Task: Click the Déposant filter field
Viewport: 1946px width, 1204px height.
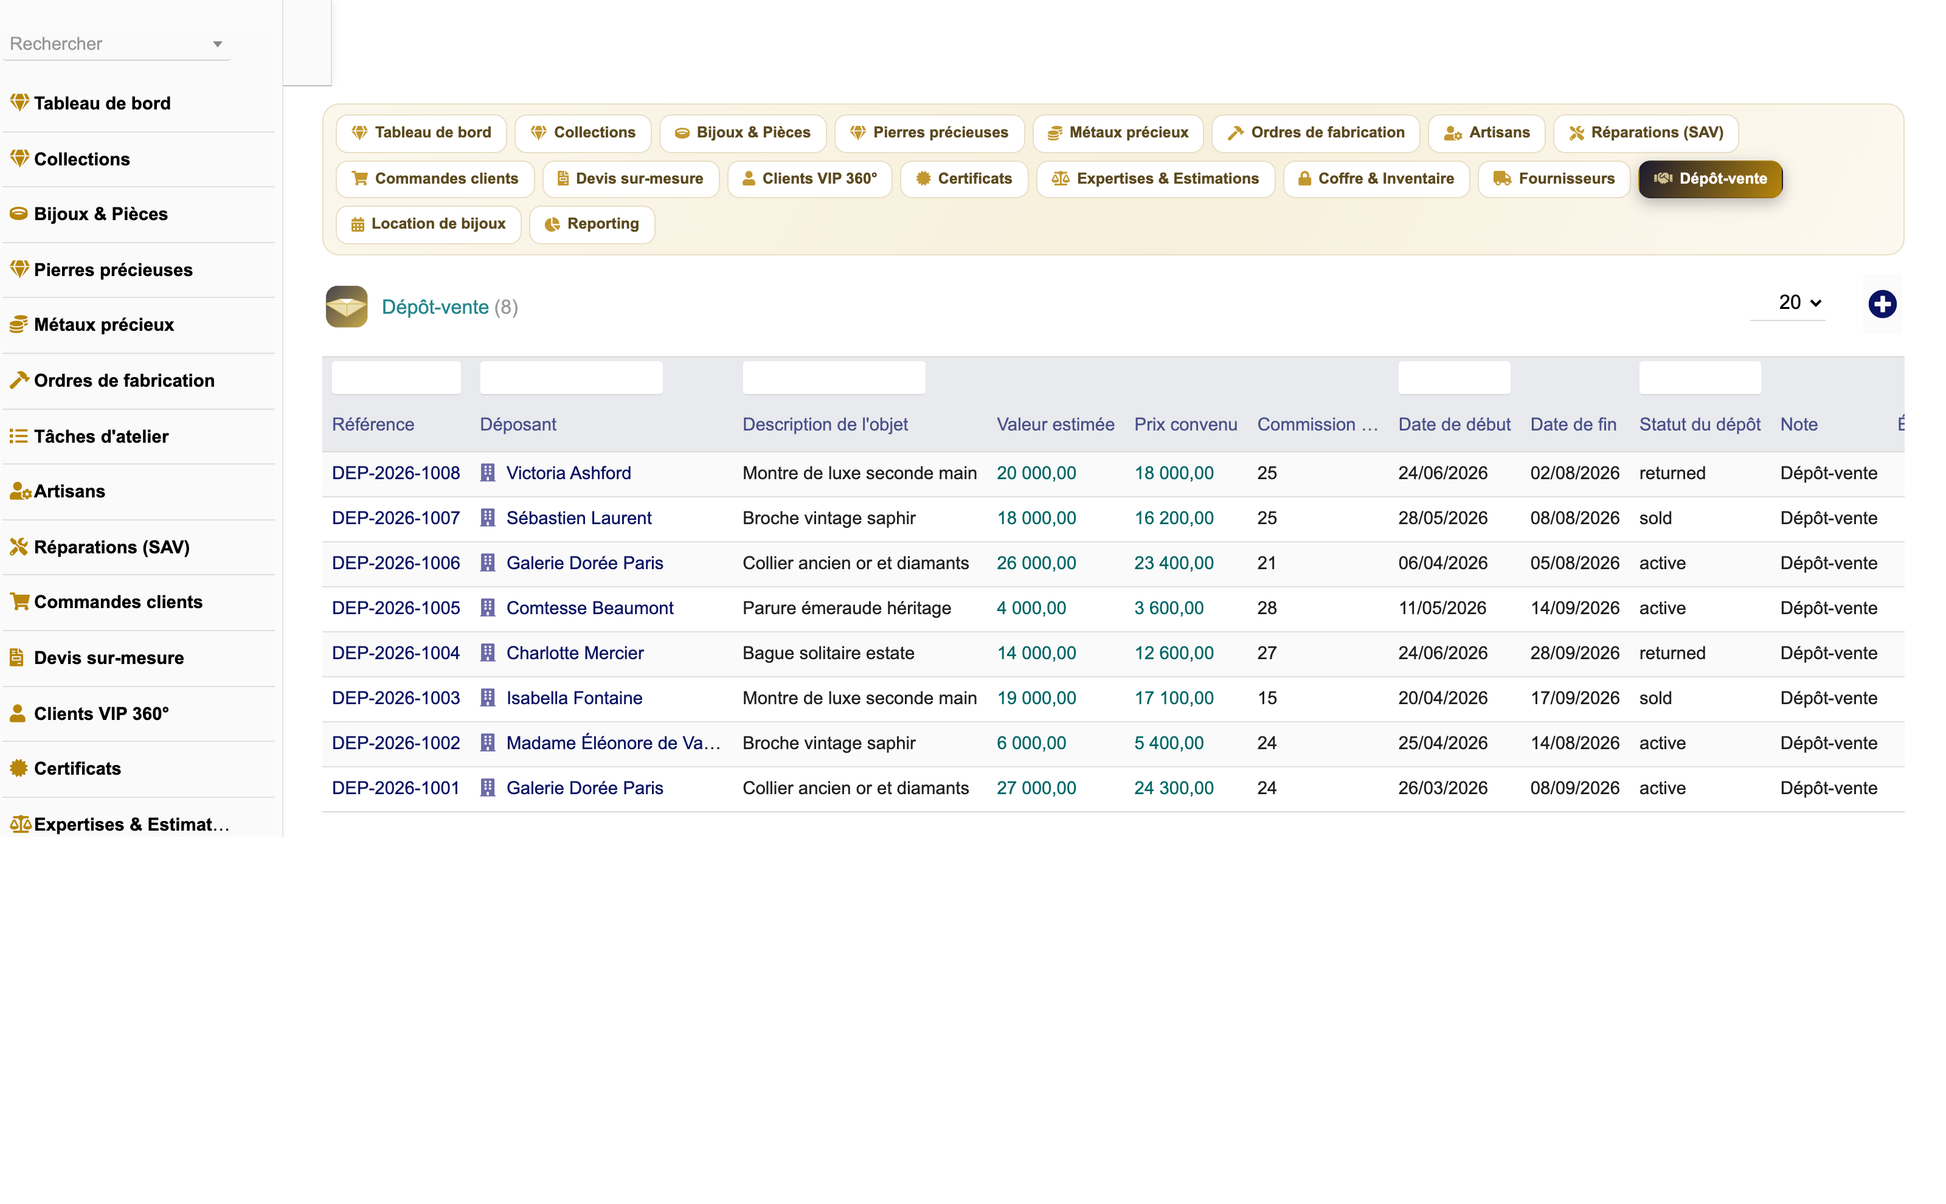Action: [x=571, y=377]
